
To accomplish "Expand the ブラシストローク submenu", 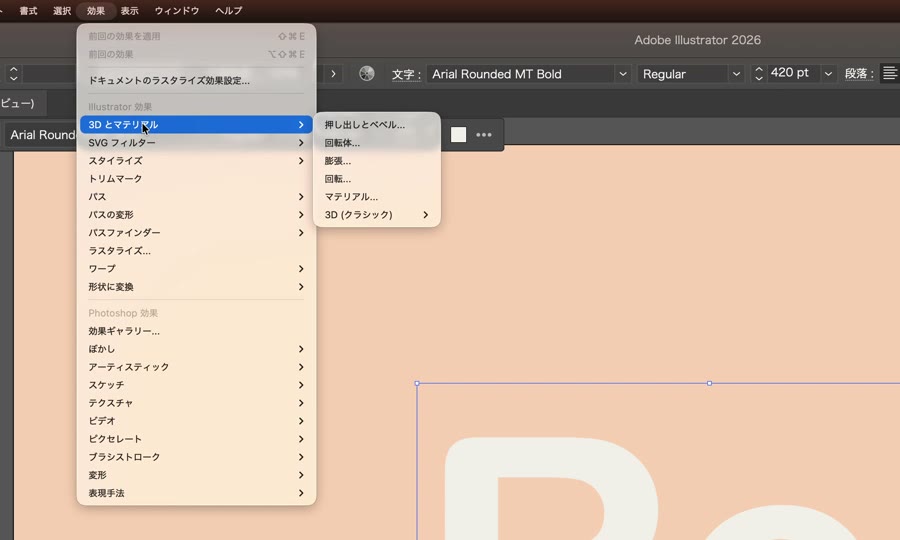I will click(196, 457).
